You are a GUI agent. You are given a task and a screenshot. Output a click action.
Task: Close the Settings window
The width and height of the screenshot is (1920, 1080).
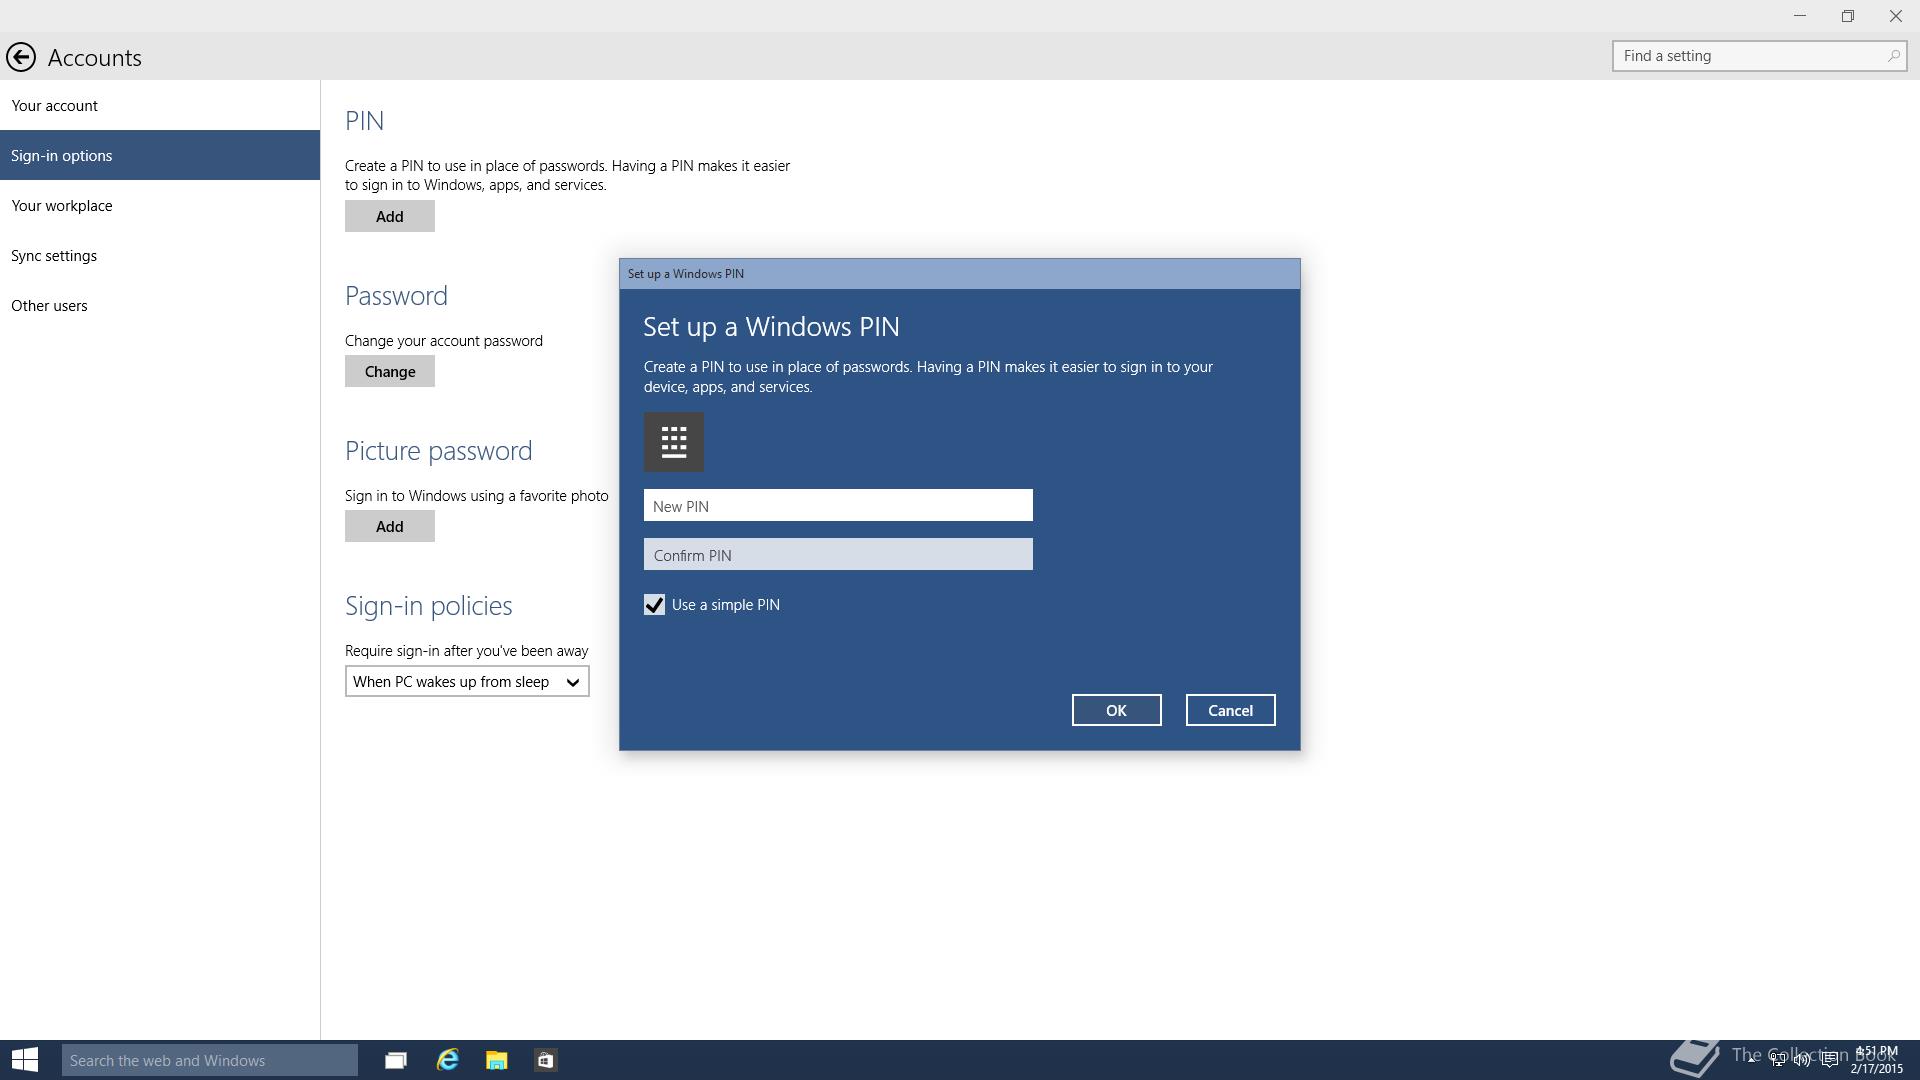pos(1896,16)
